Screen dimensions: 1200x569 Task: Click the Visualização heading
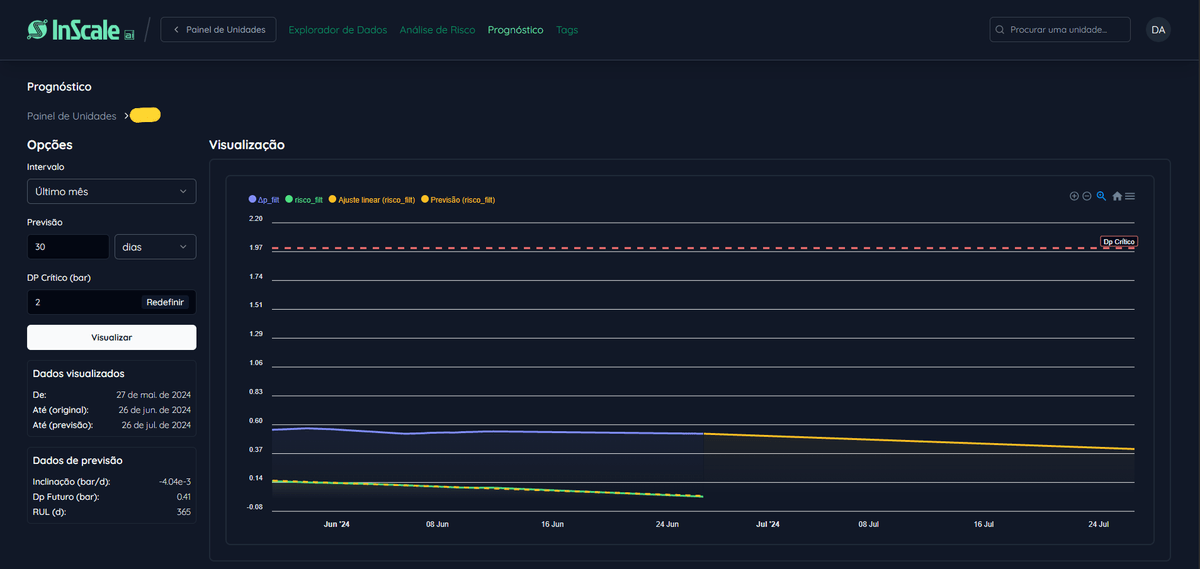(x=247, y=145)
